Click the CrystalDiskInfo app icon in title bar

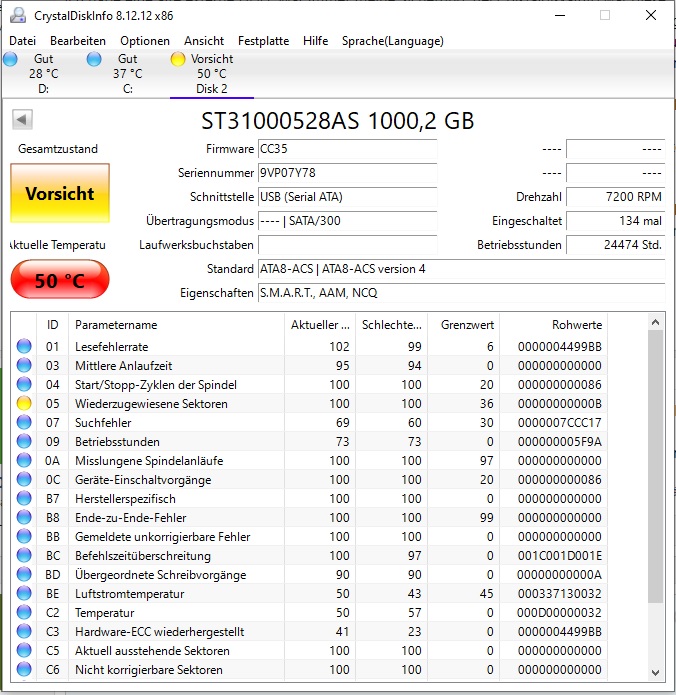click(18, 16)
